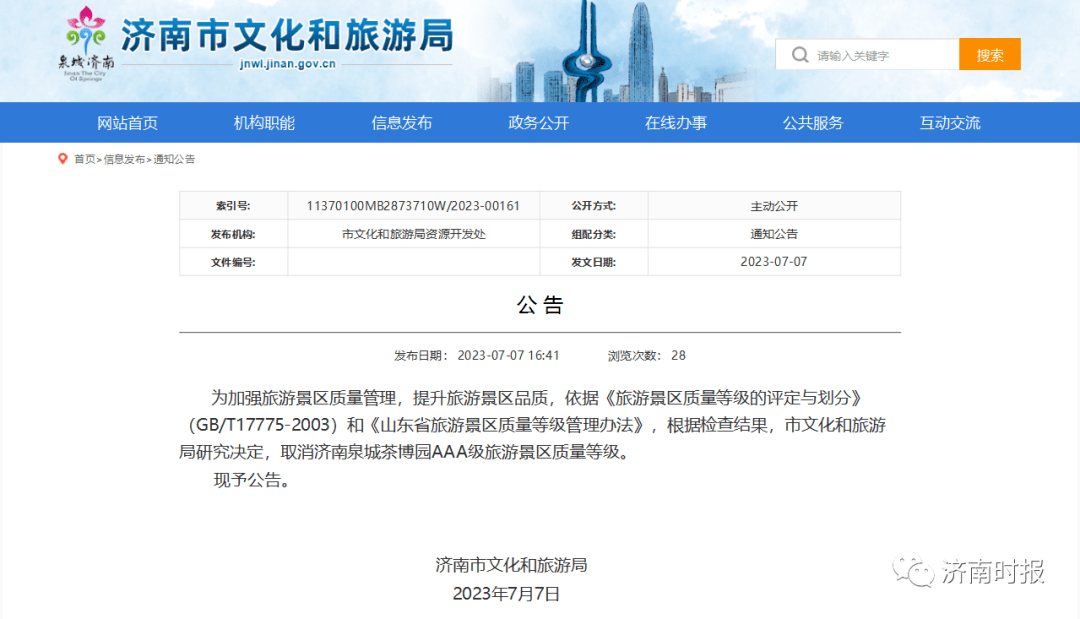Image resolution: width=1080 pixels, height=619 pixels.
Task: Select 信息发布 in the navigation bar
Action: click(401, 123)
